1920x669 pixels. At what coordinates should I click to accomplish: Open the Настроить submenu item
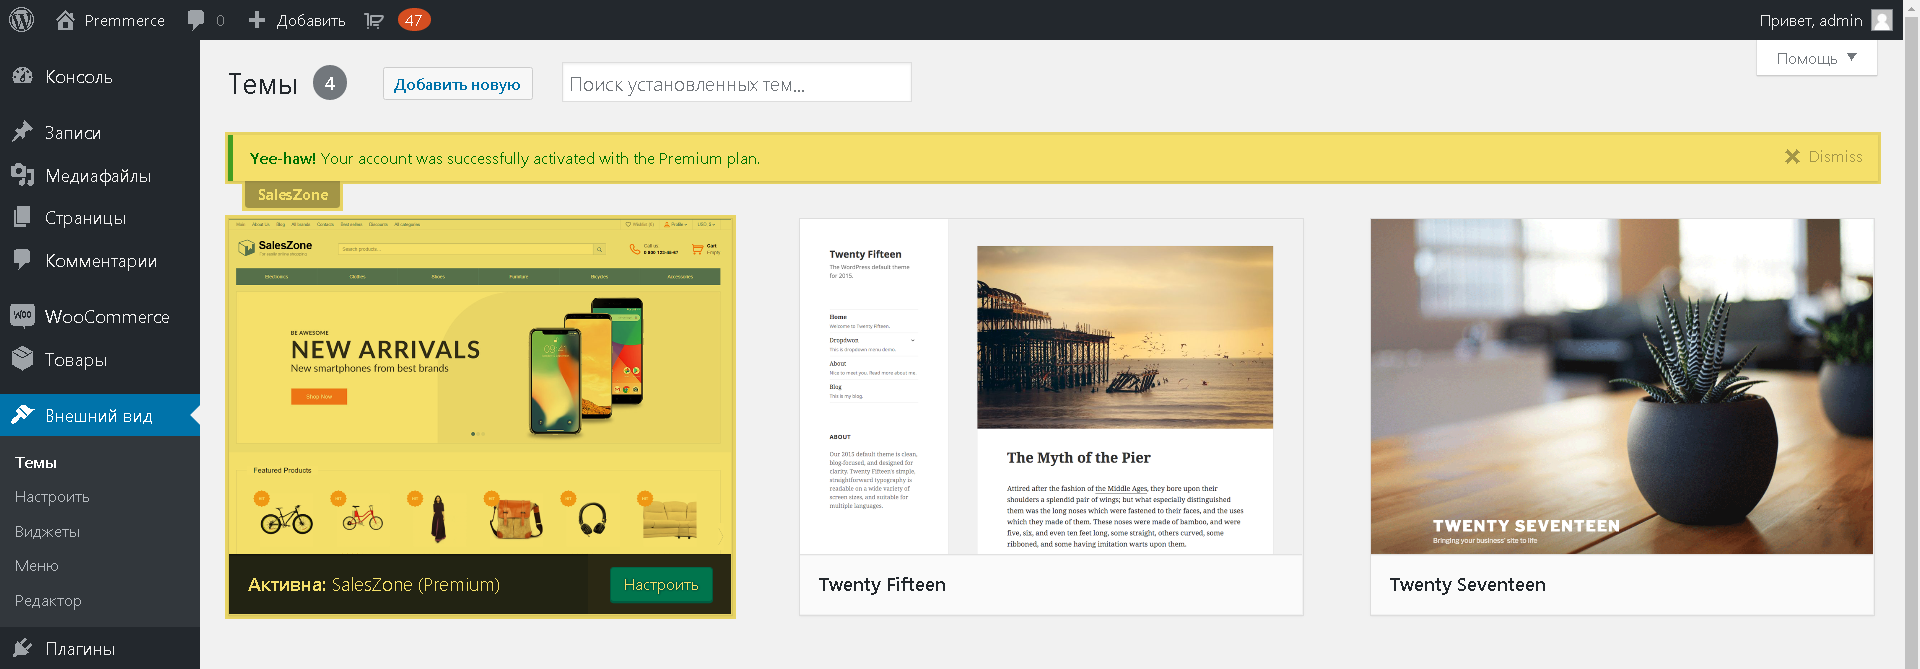tap(52, 497)
